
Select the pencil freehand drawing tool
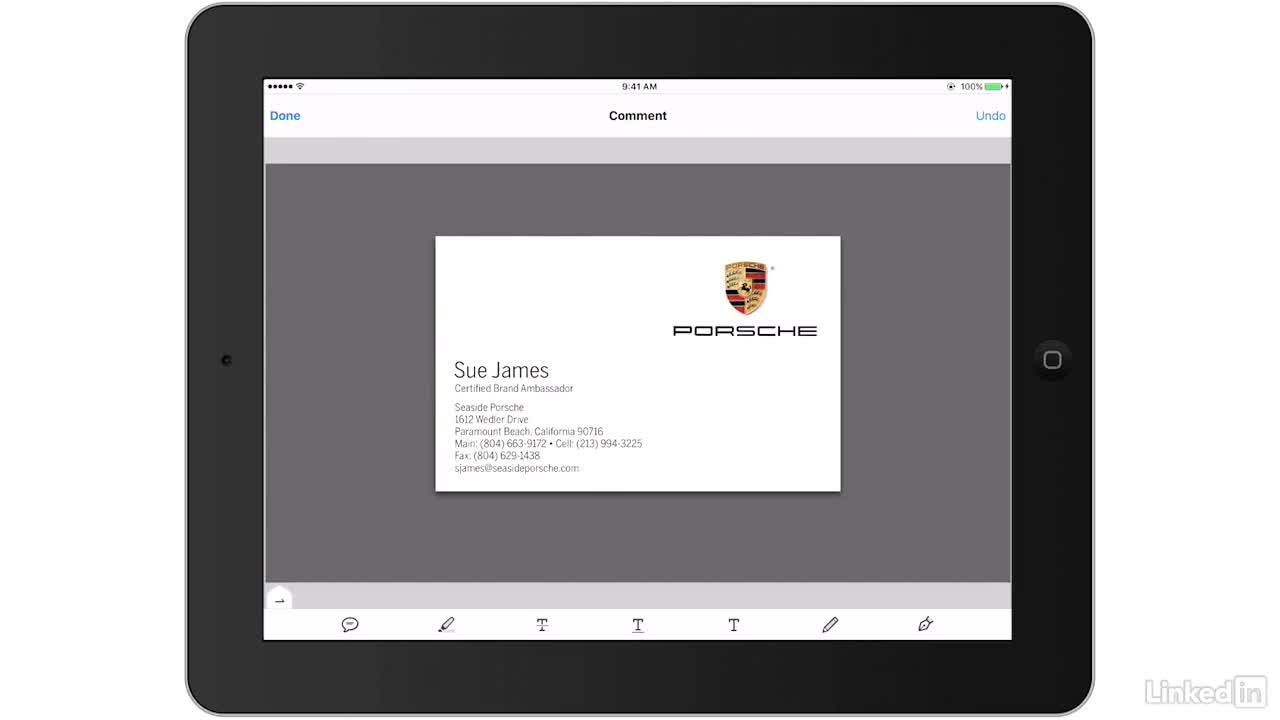coord(830,625)
